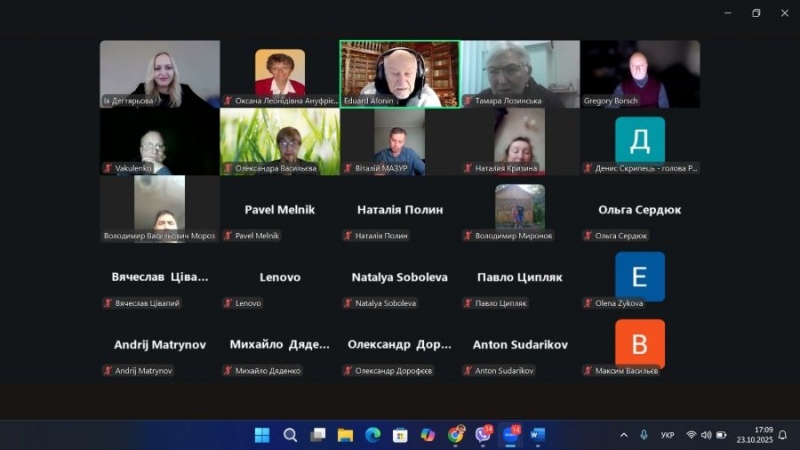Open Microsoft Word from the taskbar
The width and height of the screenshot is (800, 450).
coord(538,435)
